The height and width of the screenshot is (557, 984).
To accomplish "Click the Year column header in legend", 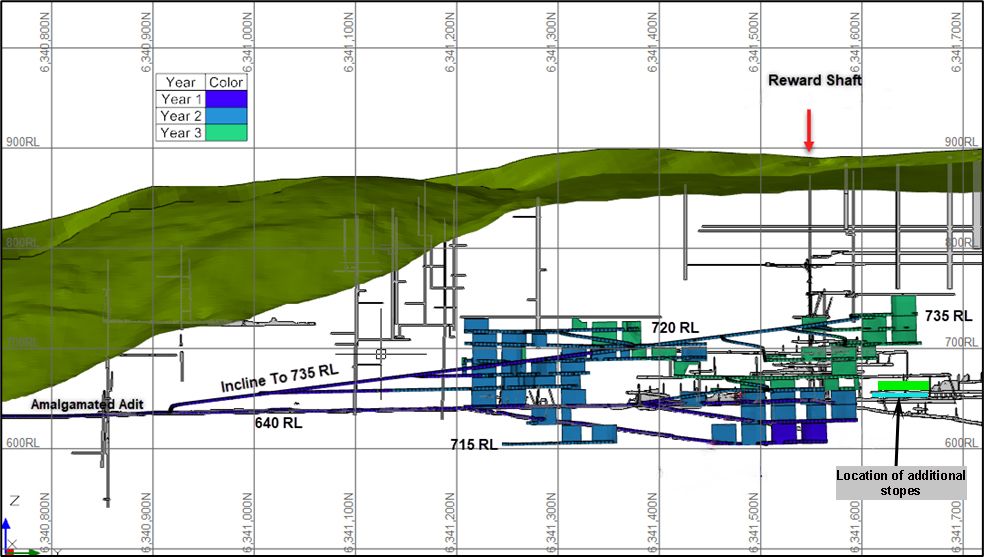I will [x=180, y=82].
